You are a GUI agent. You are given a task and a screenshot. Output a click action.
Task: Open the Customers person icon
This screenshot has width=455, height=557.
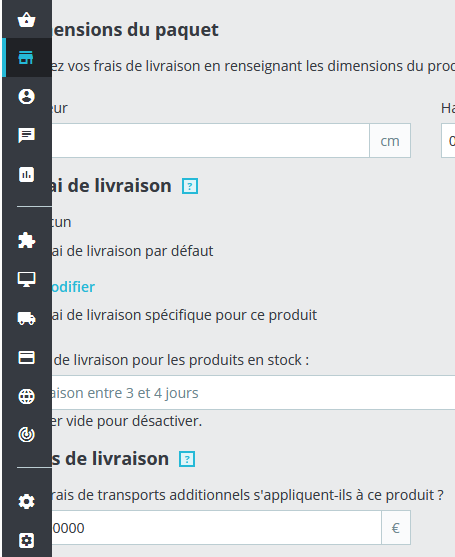coord(27,96)
